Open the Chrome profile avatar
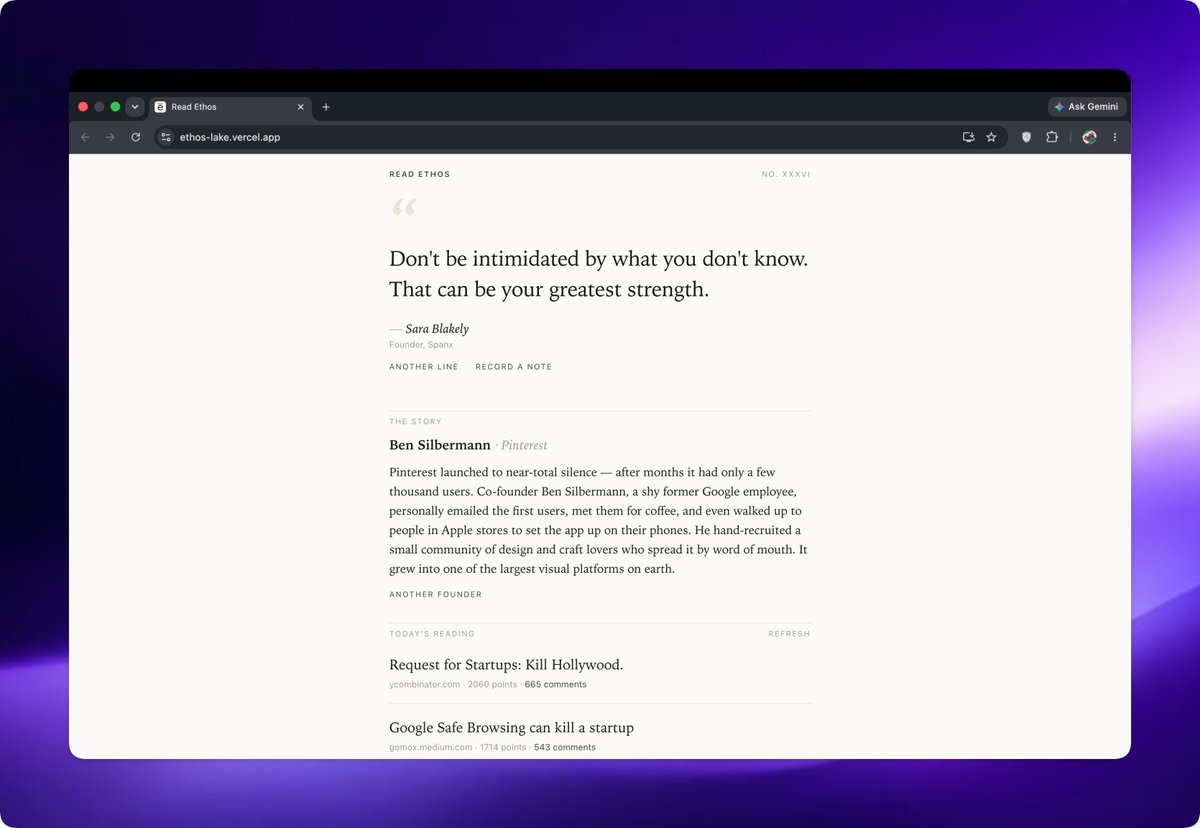Image resolution: width=1200 pixels, height=828 pixels. (1089, 137)
